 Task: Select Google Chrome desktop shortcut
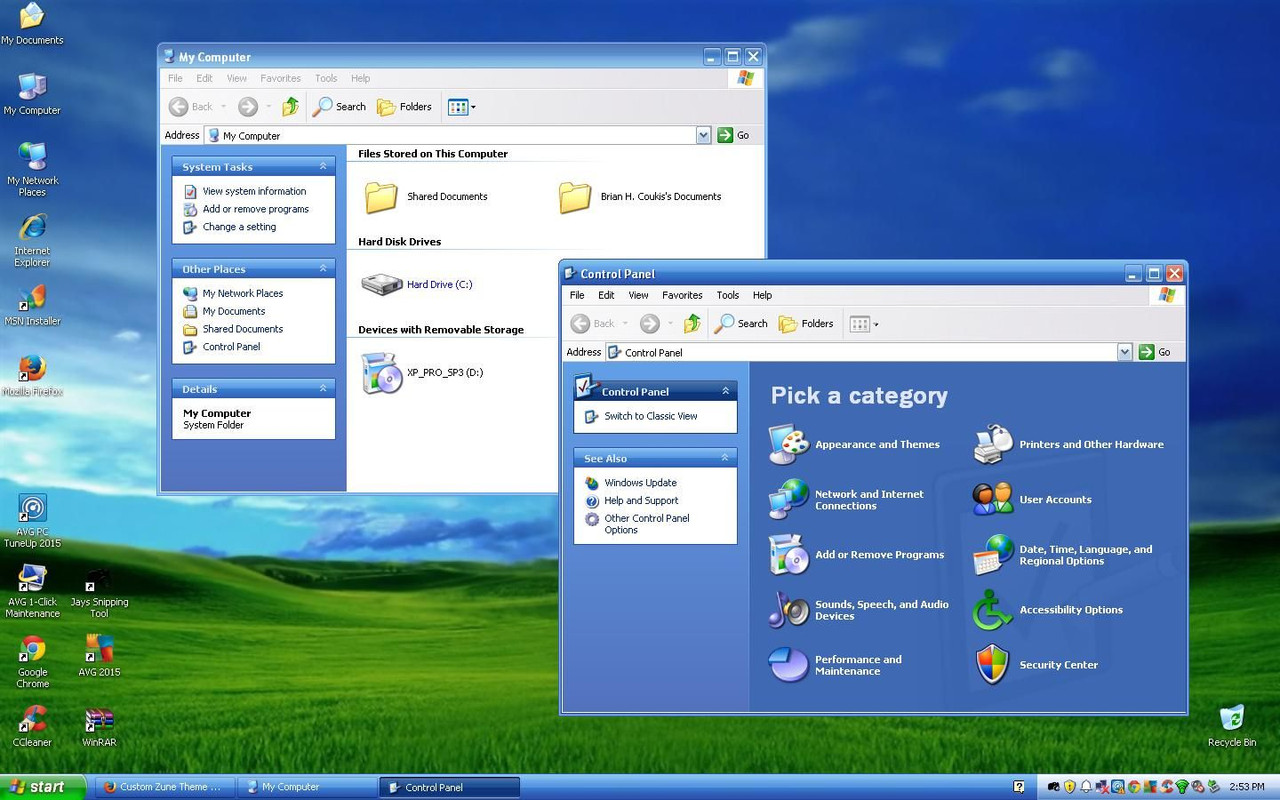[32, 662]
